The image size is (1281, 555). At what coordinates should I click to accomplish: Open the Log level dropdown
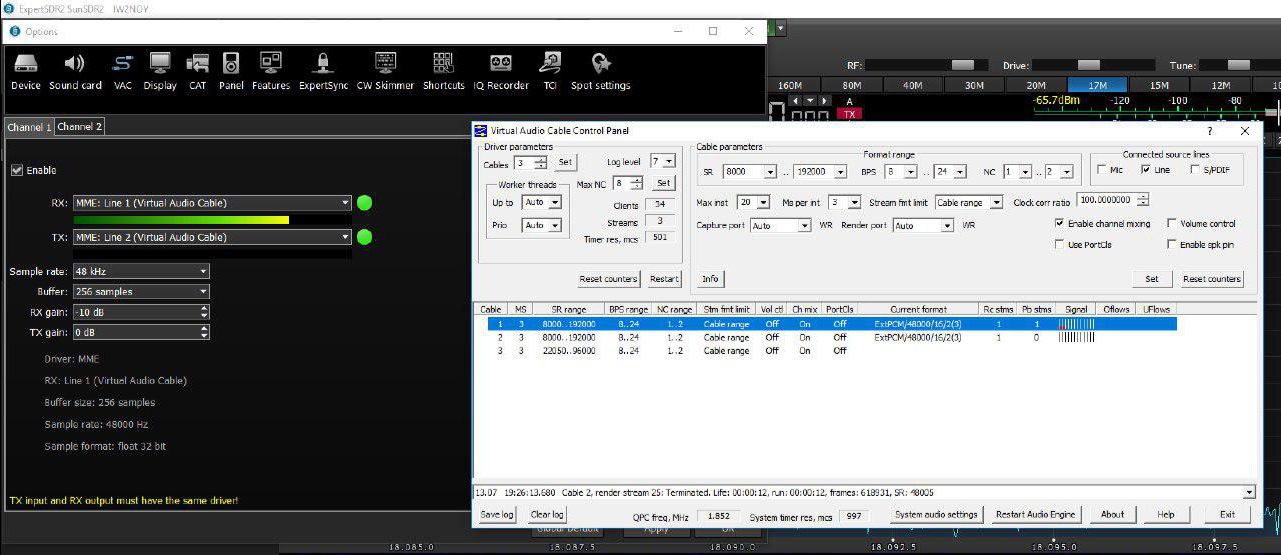point(662,161)
